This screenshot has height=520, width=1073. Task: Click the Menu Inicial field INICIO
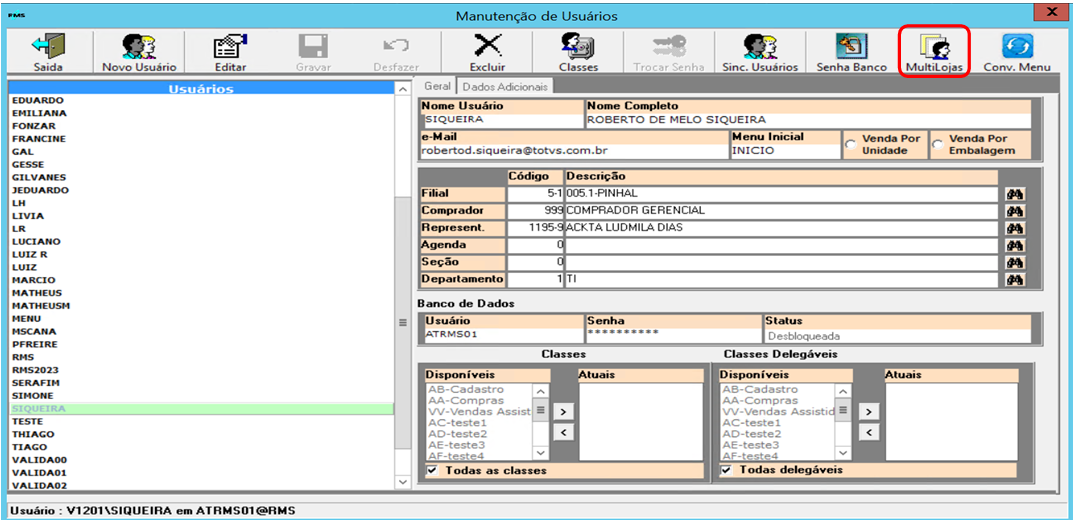coord(786,151)
